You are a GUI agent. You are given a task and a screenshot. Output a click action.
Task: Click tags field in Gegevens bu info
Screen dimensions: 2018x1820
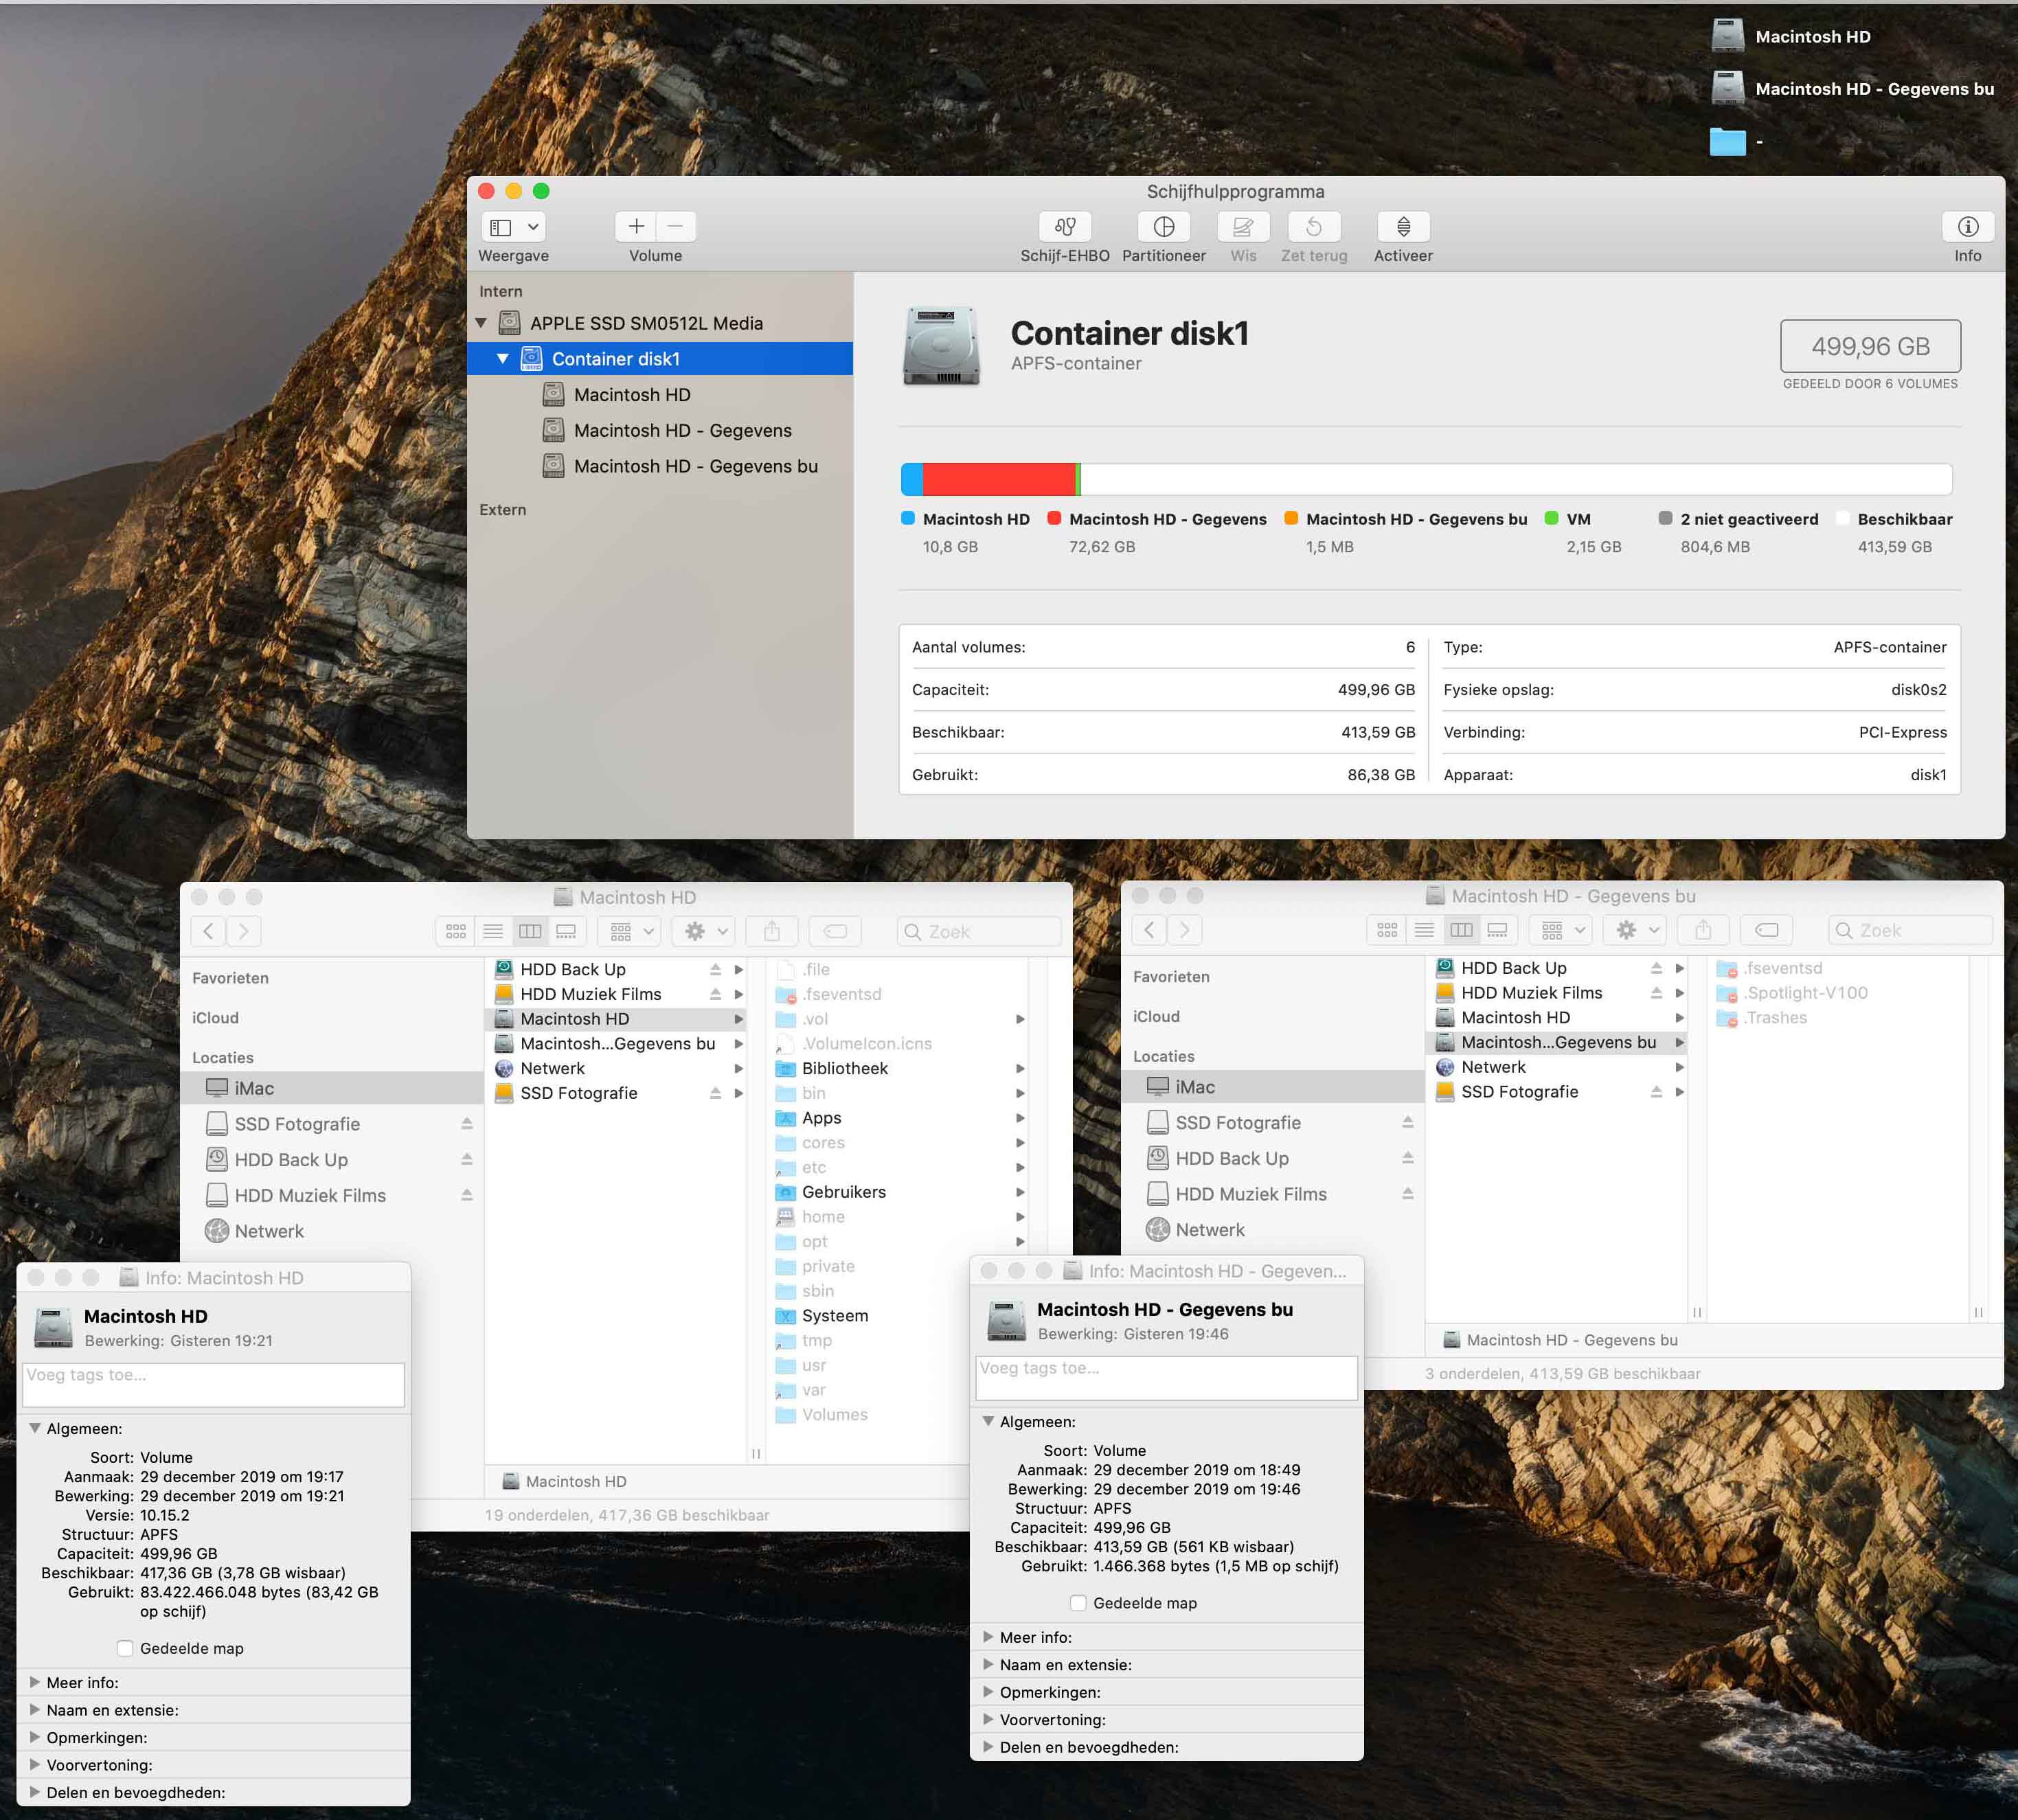pos(1166,1378)
